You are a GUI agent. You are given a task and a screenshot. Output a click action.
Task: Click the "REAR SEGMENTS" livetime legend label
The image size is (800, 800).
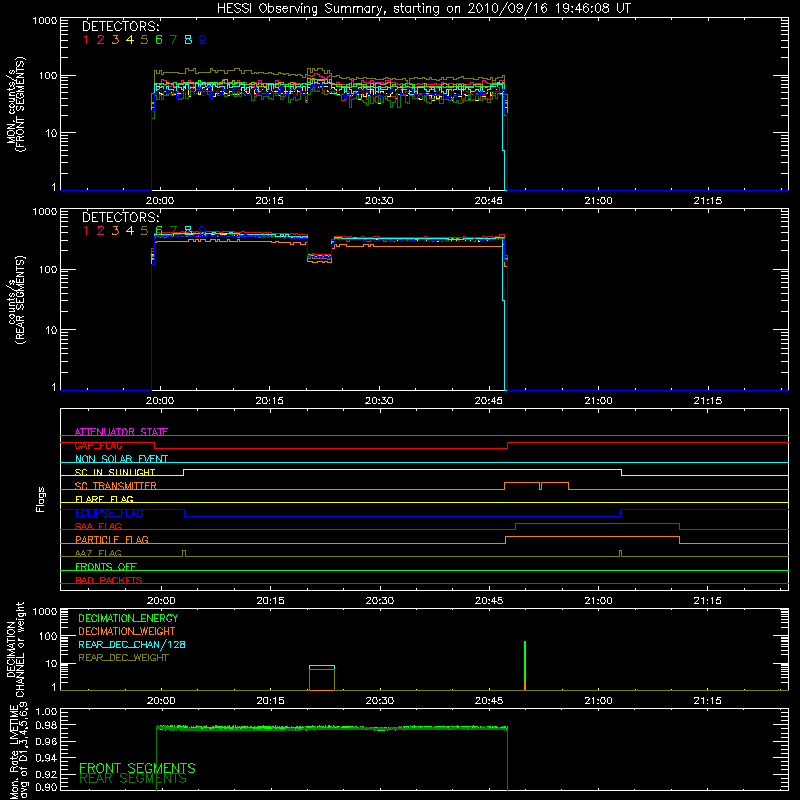point(133,779)
